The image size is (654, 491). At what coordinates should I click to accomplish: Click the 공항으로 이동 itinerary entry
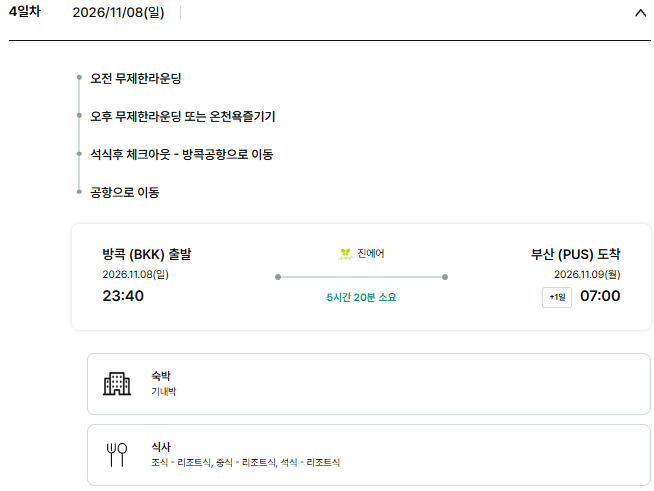coord(125,192)
